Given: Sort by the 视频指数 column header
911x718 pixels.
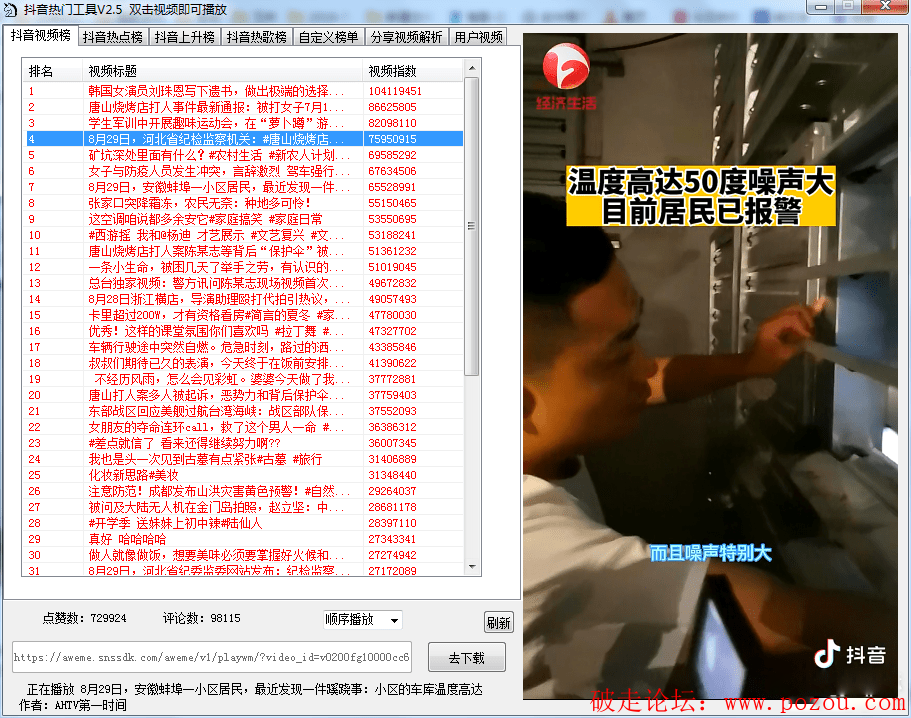Looking at the screenshot, I should 413,71.
